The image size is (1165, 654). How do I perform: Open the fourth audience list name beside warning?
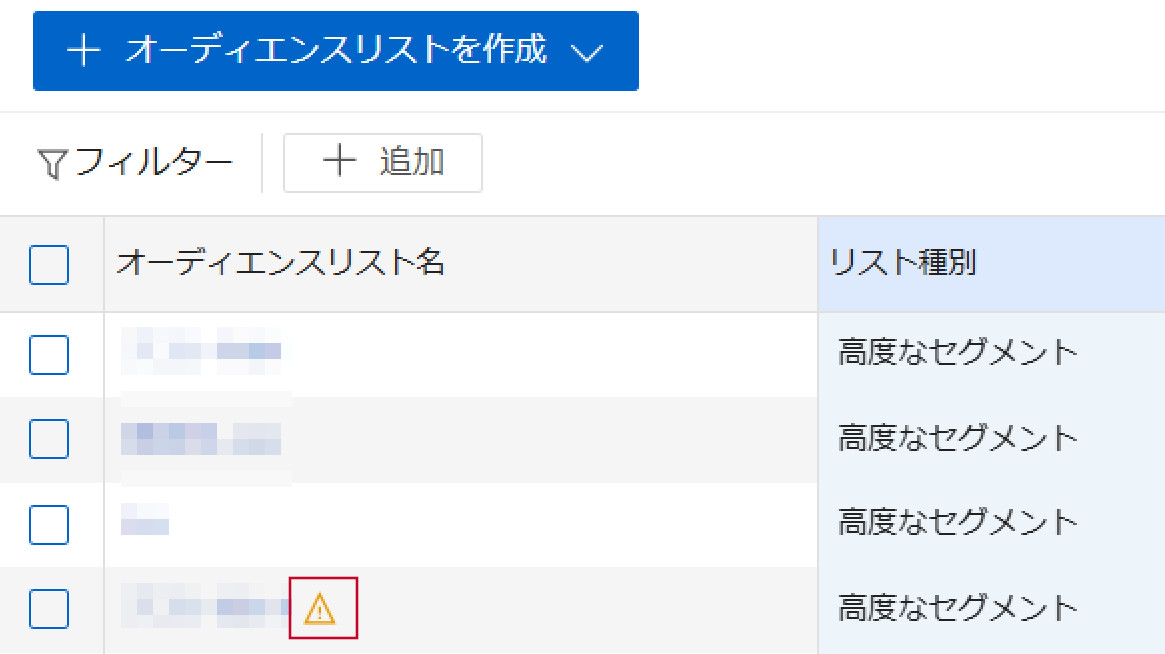204,608
